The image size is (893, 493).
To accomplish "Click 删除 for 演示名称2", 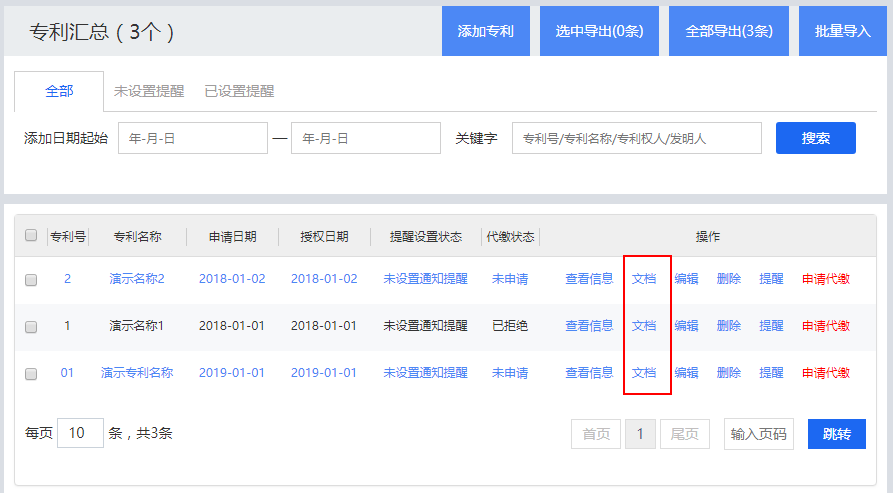I will click(x=728, y=278).
